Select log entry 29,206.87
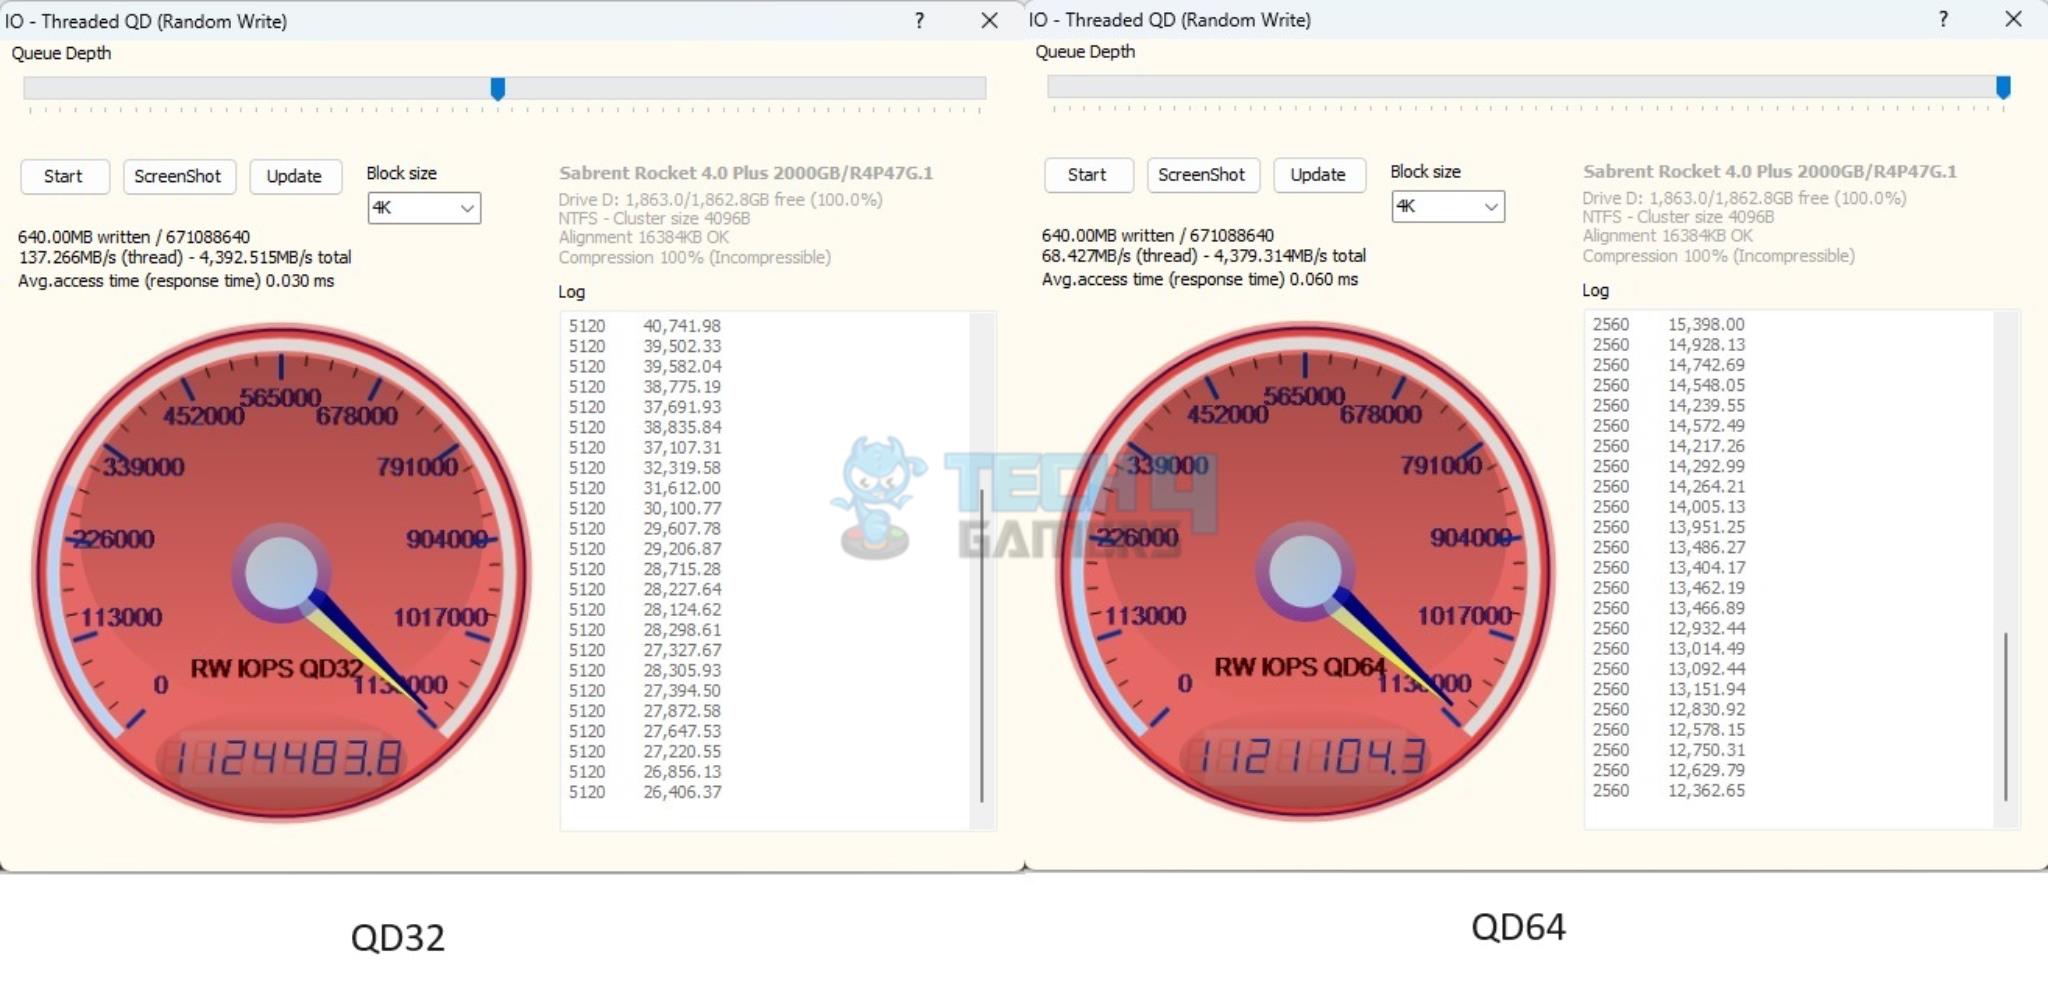The height and width of the screenshot is (996, 2048). (682, 549)
